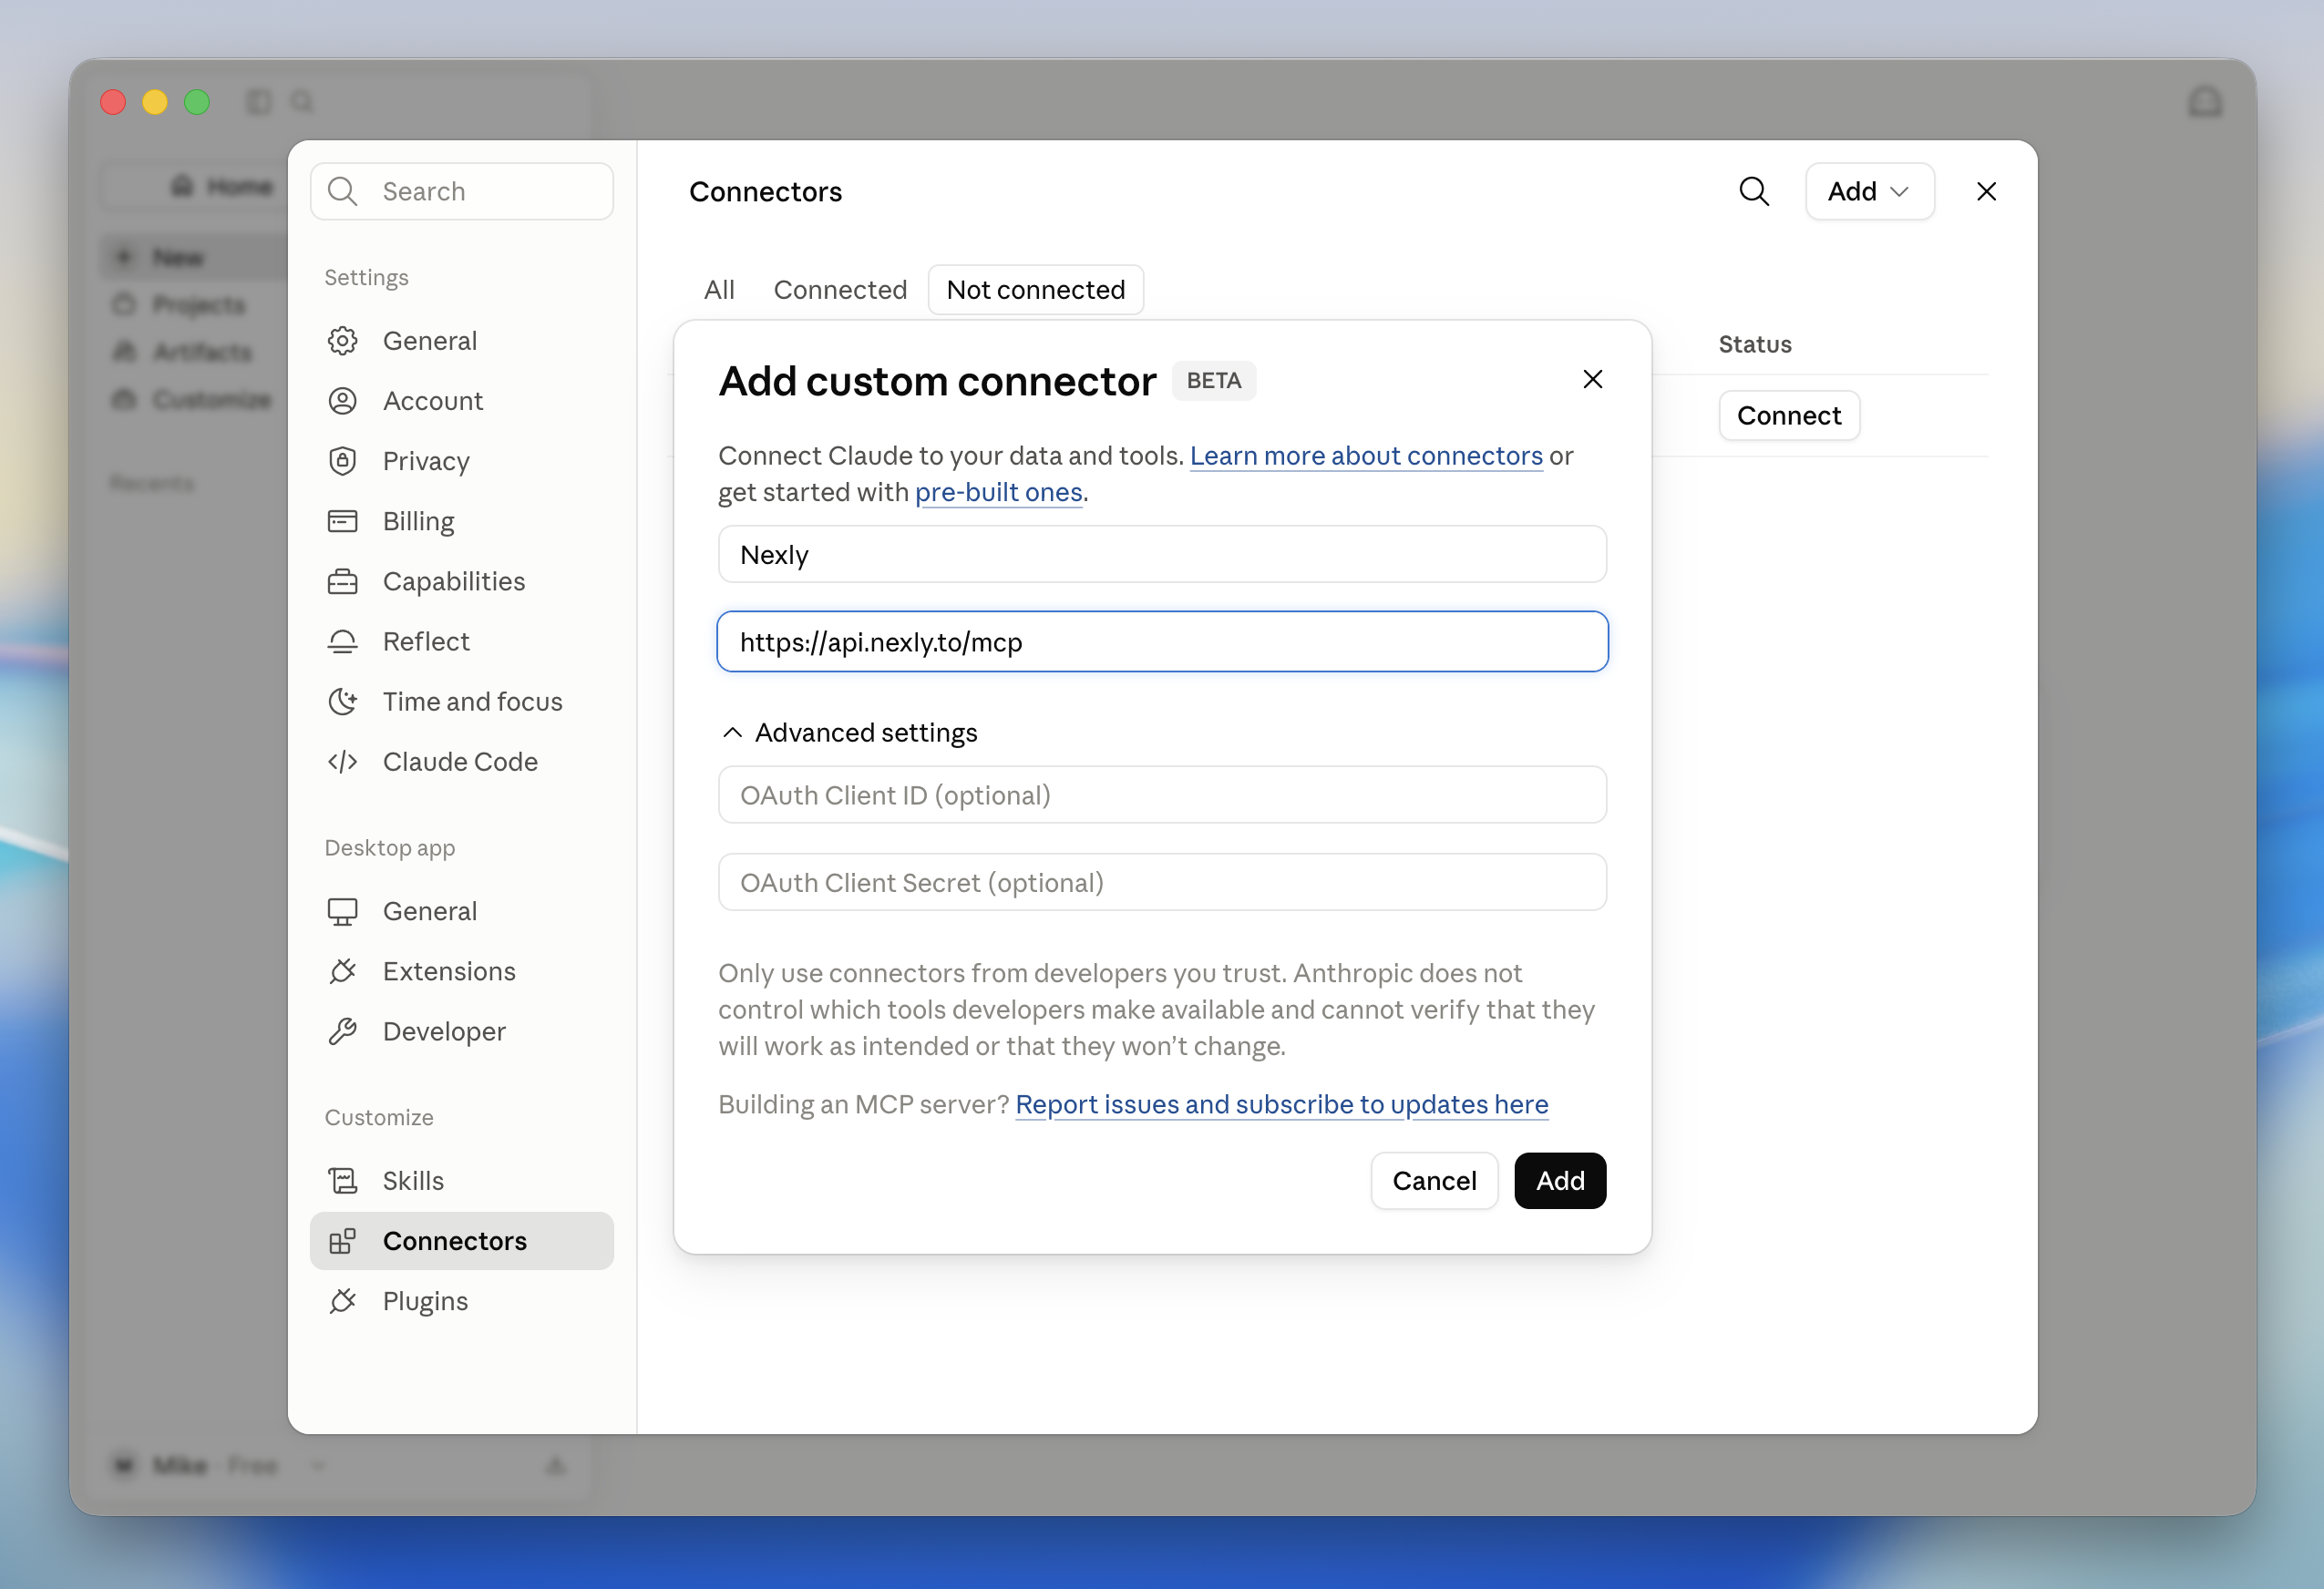Open Time and focus moon icon
The image size is (2324, 1589).
pyautogui.click(x=343, y=701)
